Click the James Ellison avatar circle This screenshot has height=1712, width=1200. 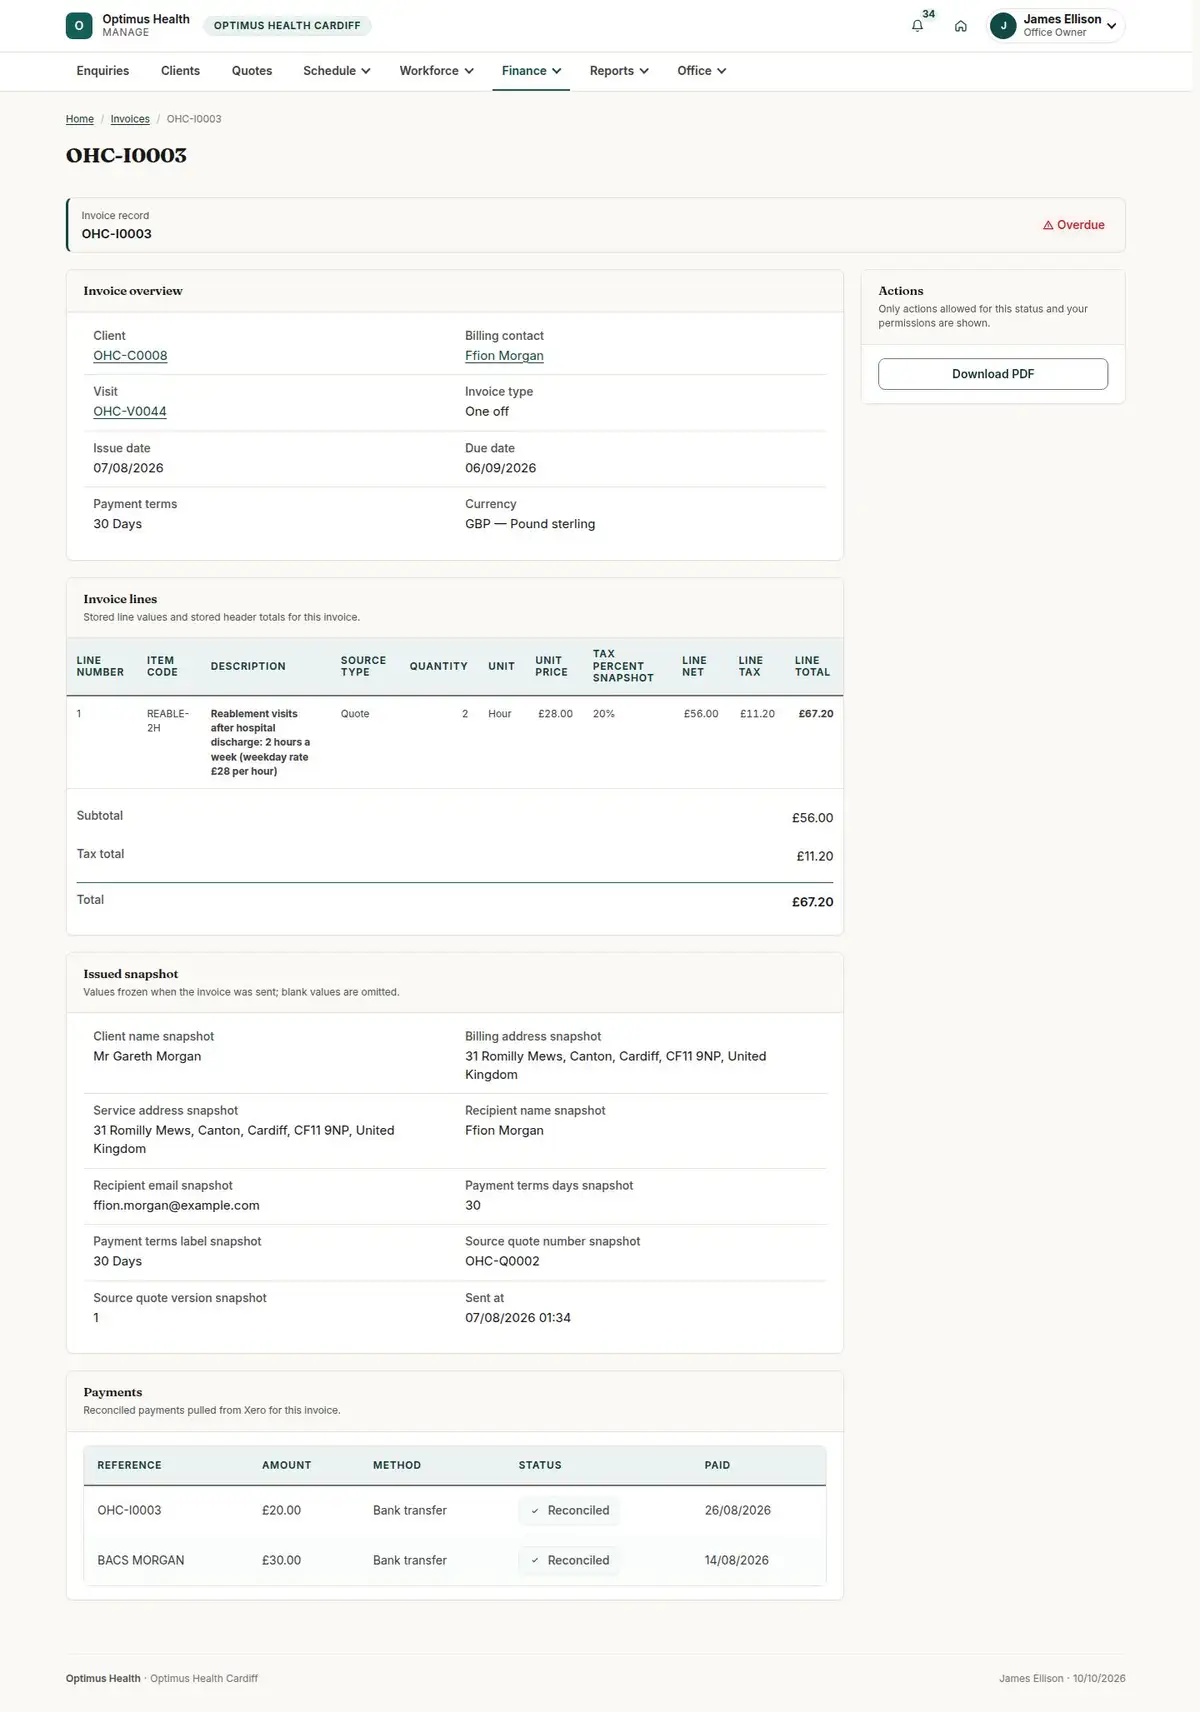(x=1003, y=26)
